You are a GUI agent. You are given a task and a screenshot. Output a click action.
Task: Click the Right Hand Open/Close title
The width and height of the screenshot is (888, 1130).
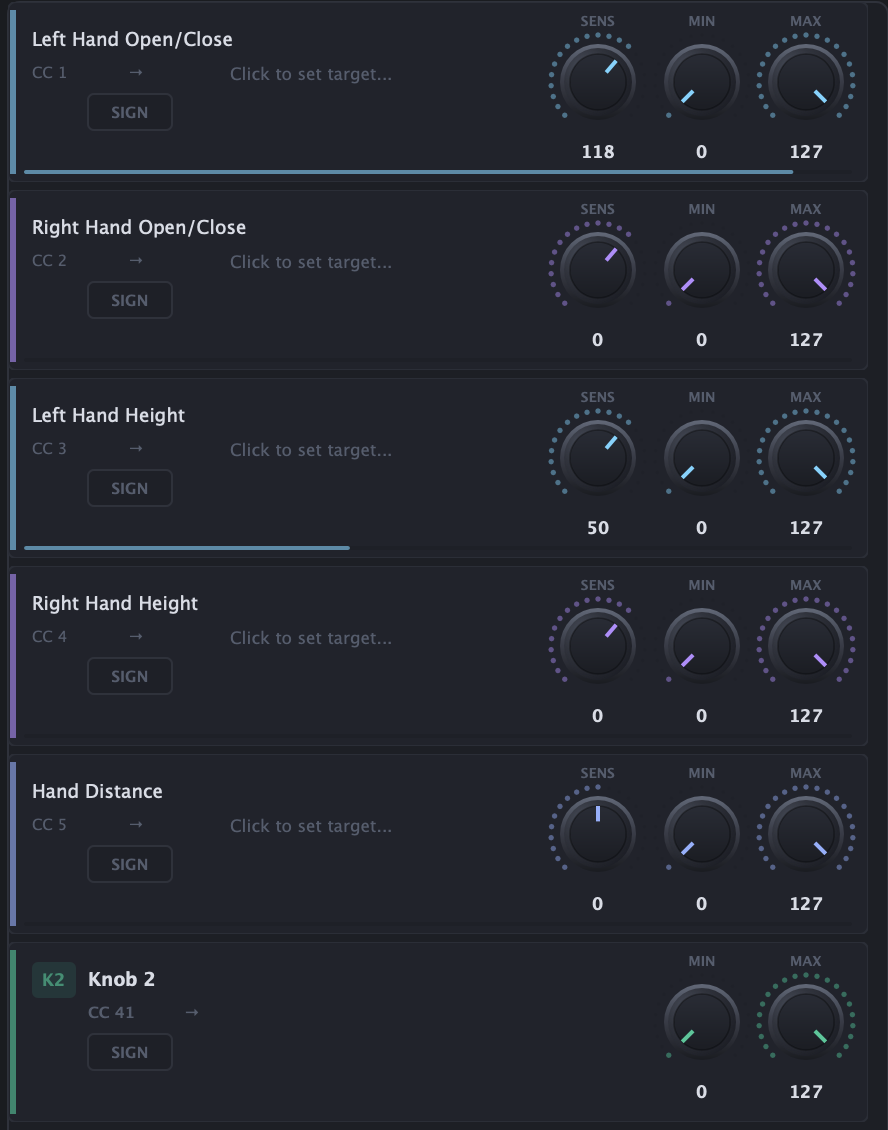139,228
